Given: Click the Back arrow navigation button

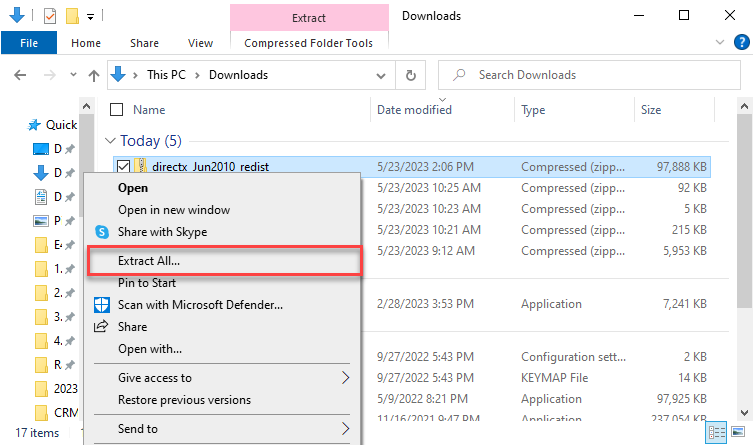Looking at the screenshot, I should click(x=22, y=75).
